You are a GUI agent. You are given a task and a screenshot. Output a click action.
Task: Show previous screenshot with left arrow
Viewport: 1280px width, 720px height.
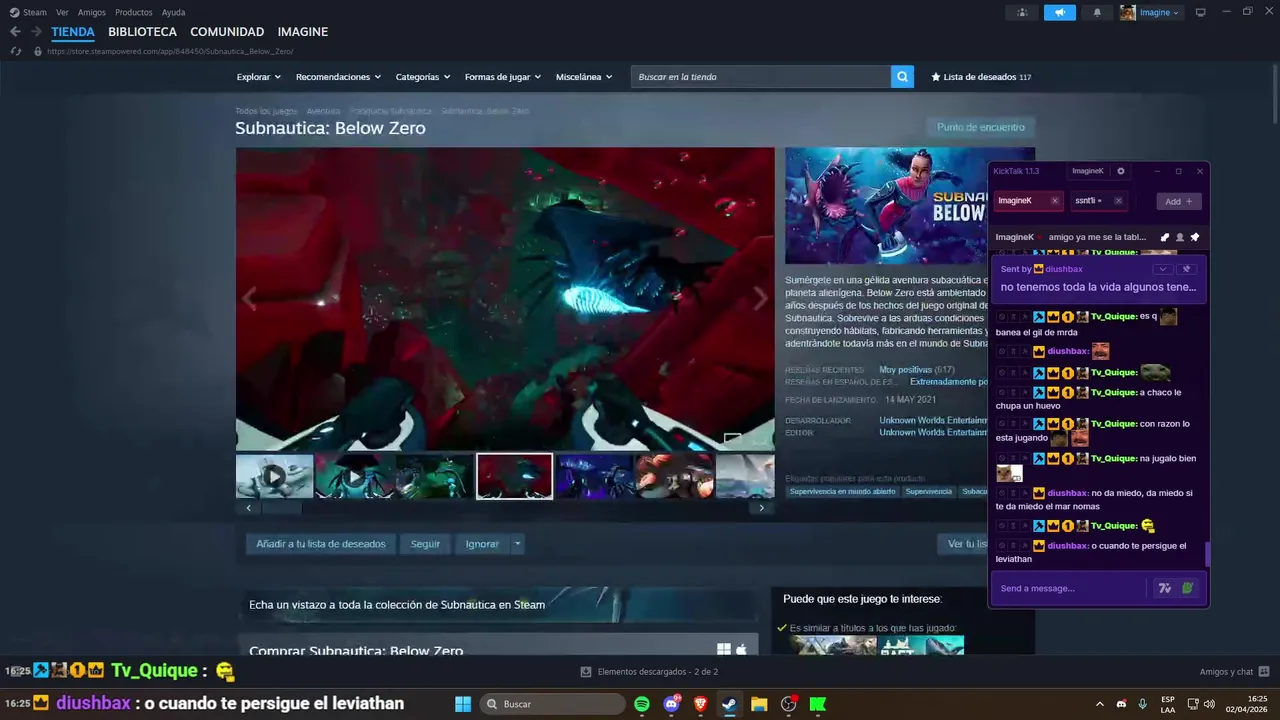249,299
